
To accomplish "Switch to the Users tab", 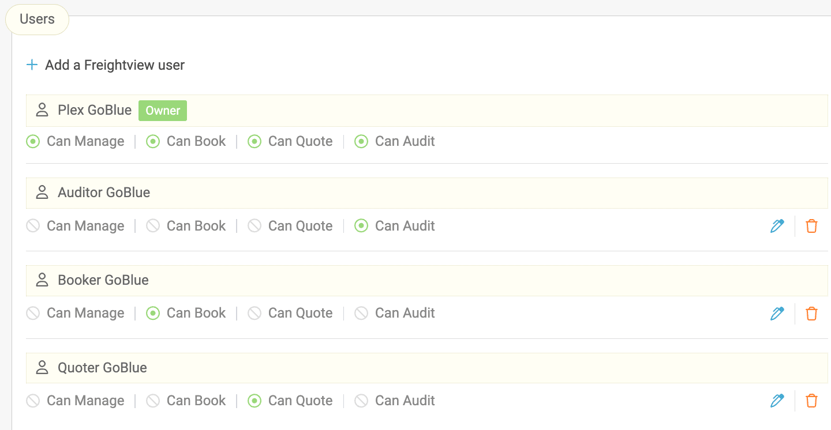I will [37, 19].
